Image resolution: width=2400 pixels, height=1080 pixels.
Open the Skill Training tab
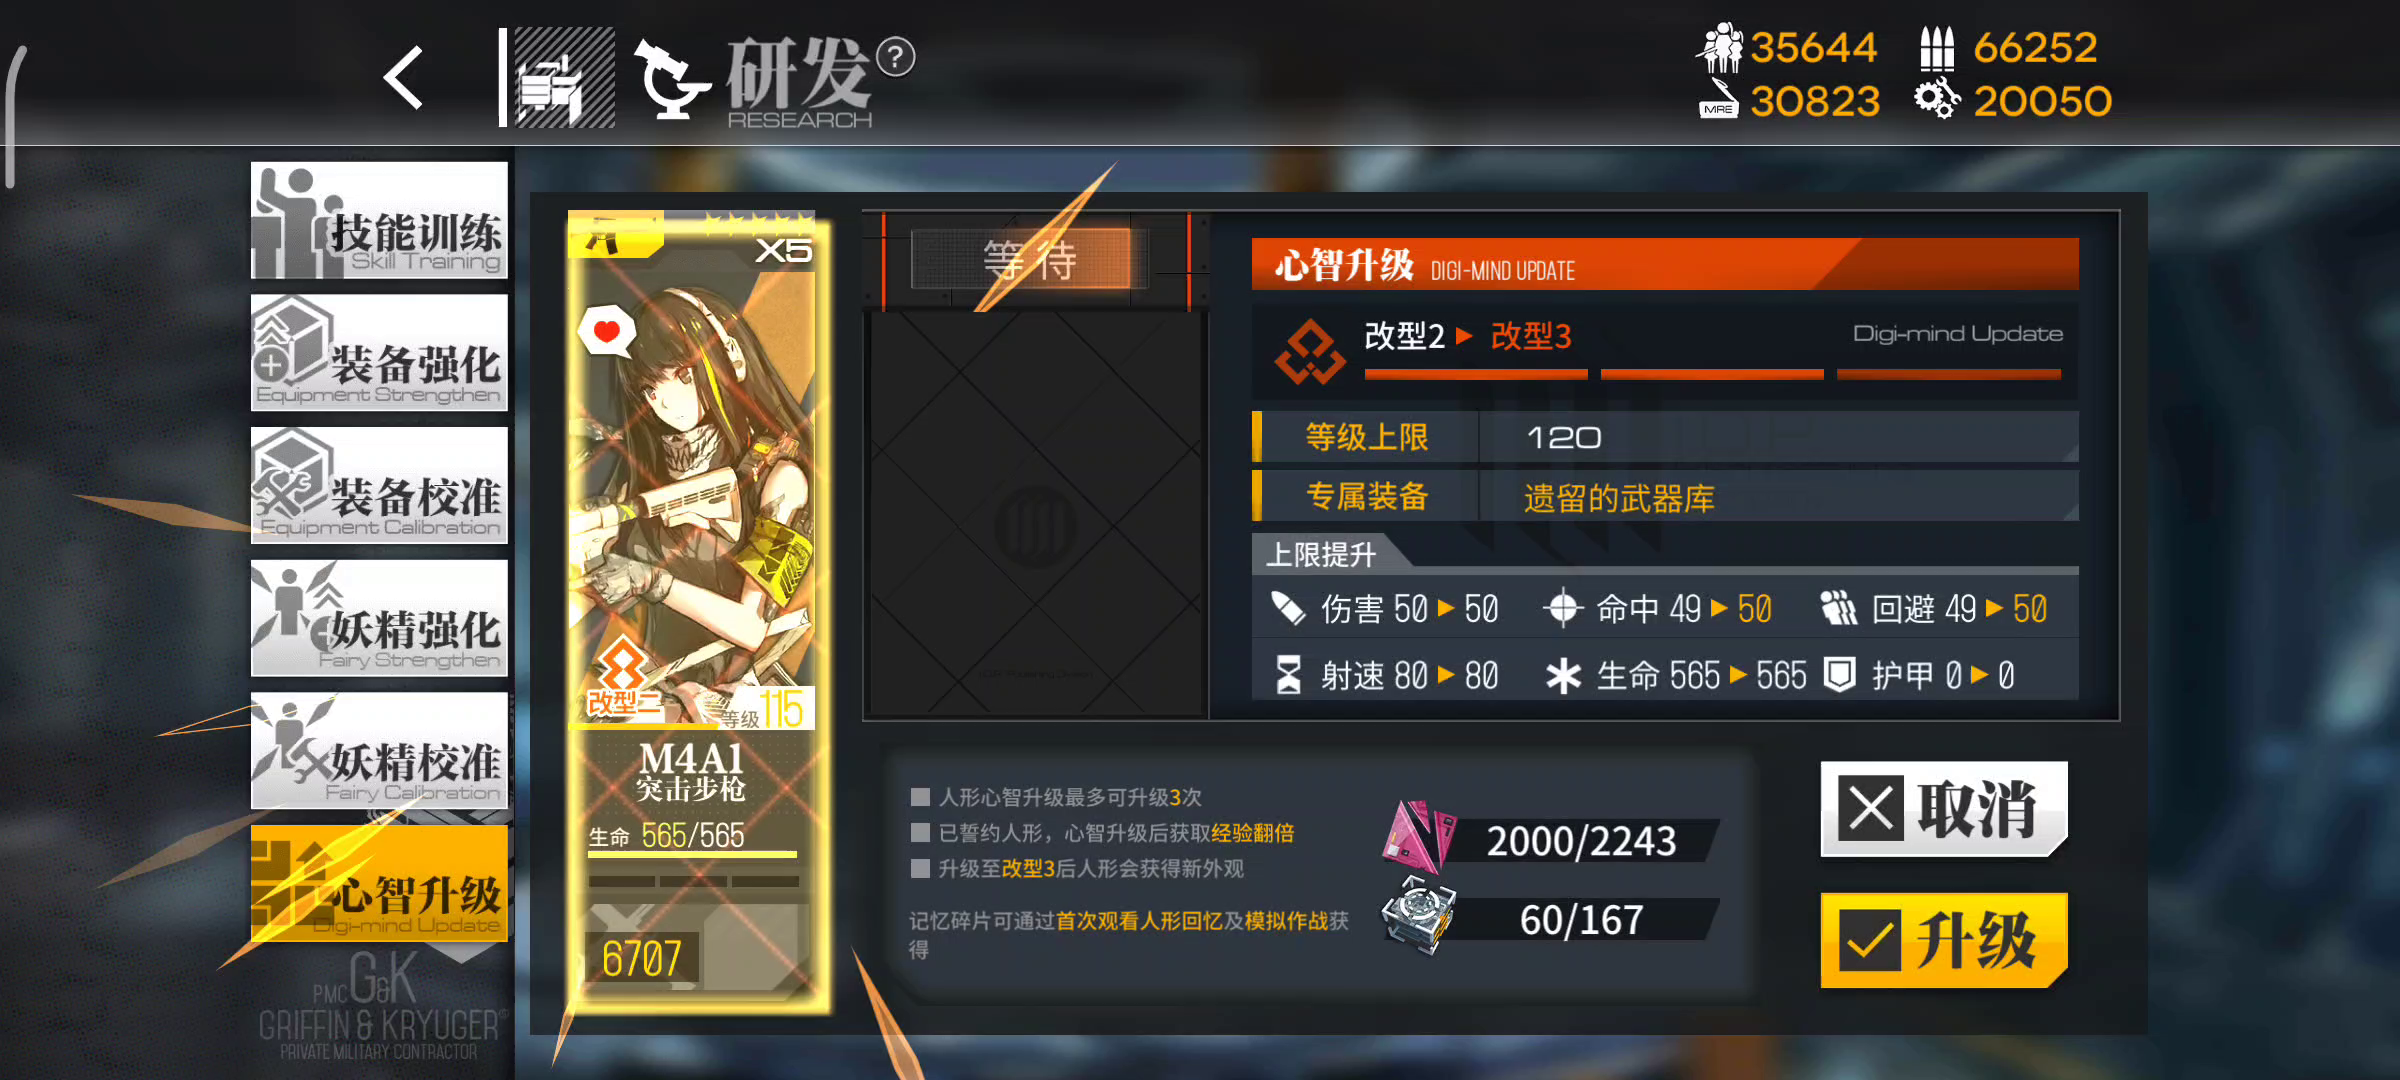379,220
